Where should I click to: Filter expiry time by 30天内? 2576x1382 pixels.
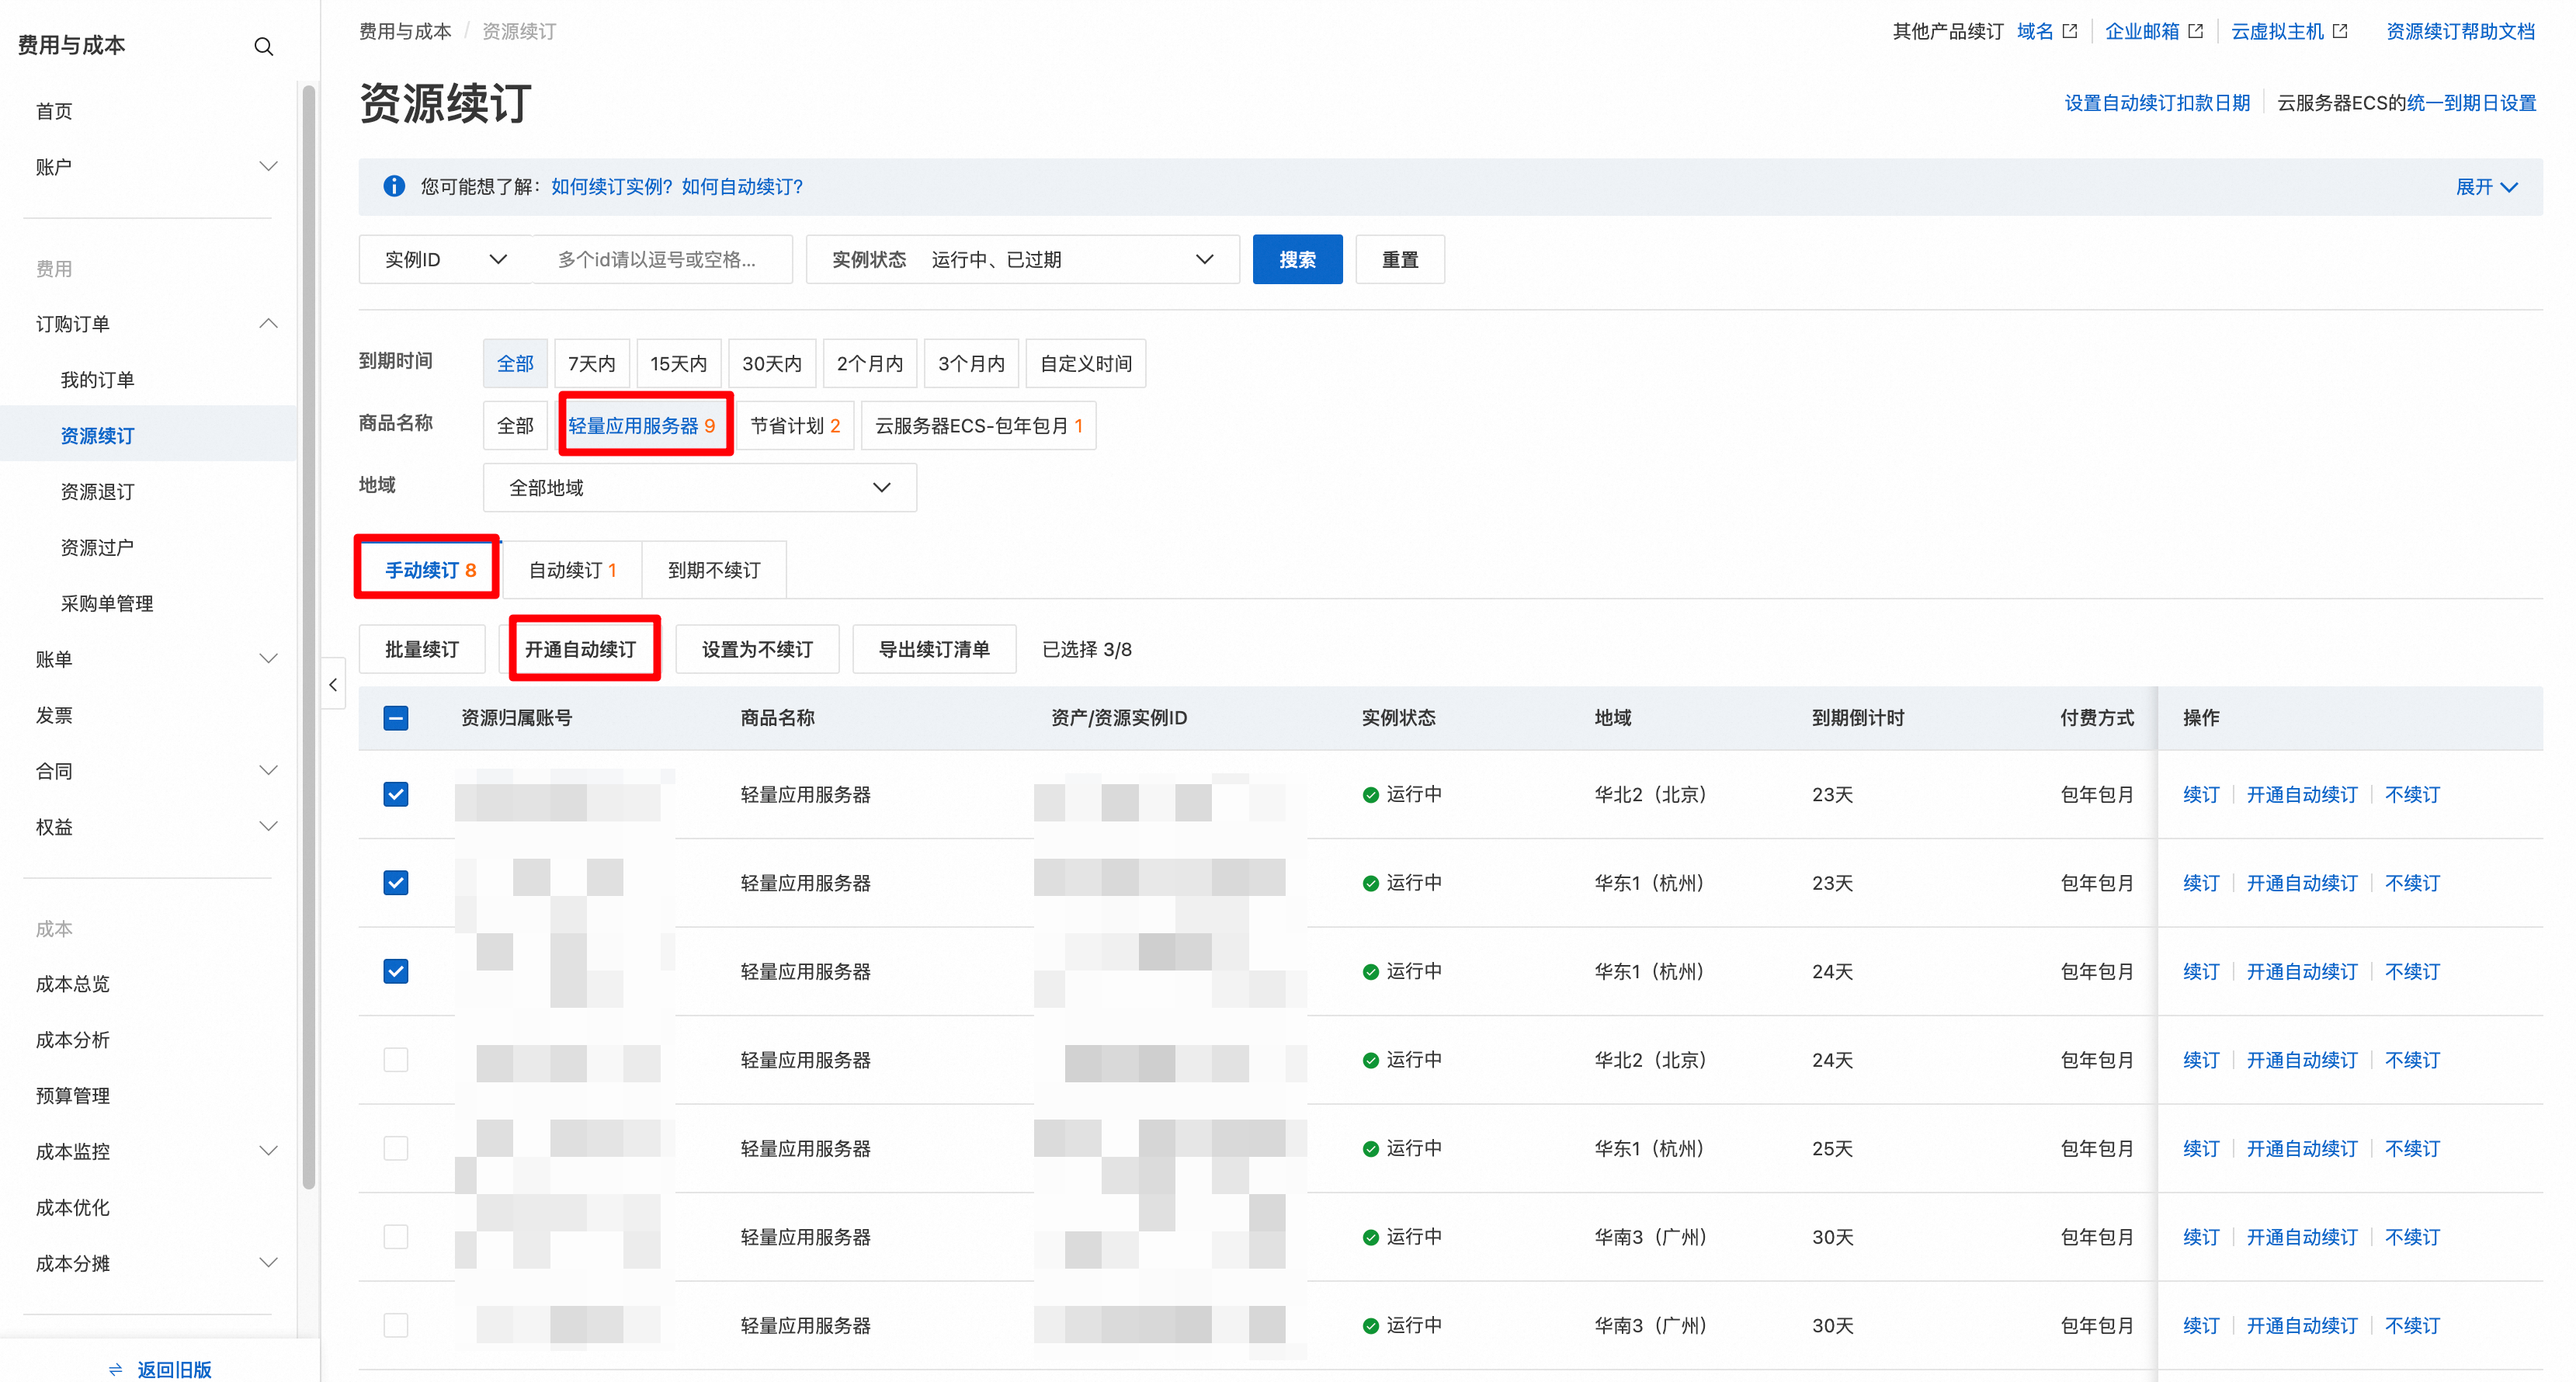coord(772,363)
